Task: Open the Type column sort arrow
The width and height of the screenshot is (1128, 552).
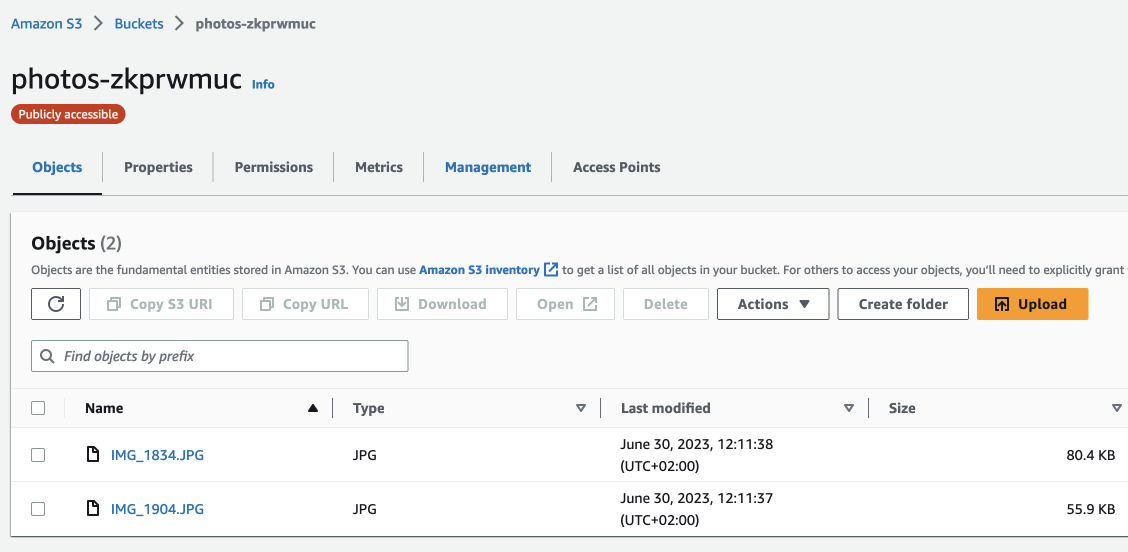Action: tap(581, 408)
